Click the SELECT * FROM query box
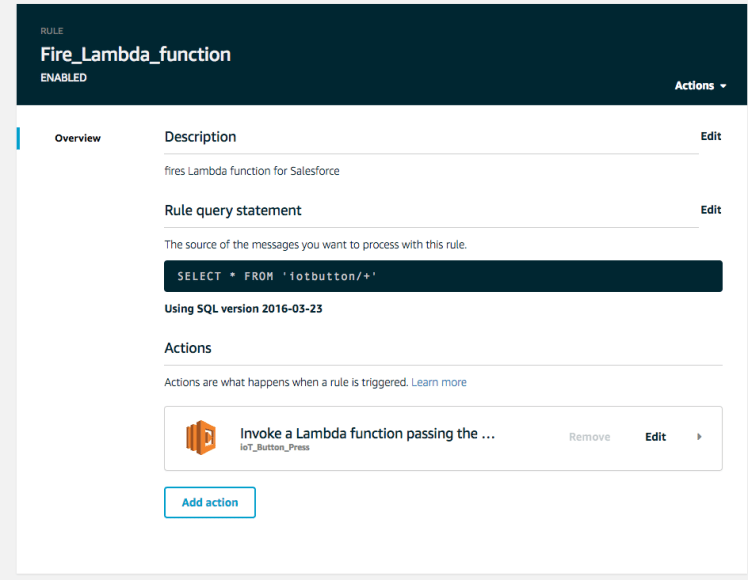Screen dimensions: 748x580 point(442,276)
